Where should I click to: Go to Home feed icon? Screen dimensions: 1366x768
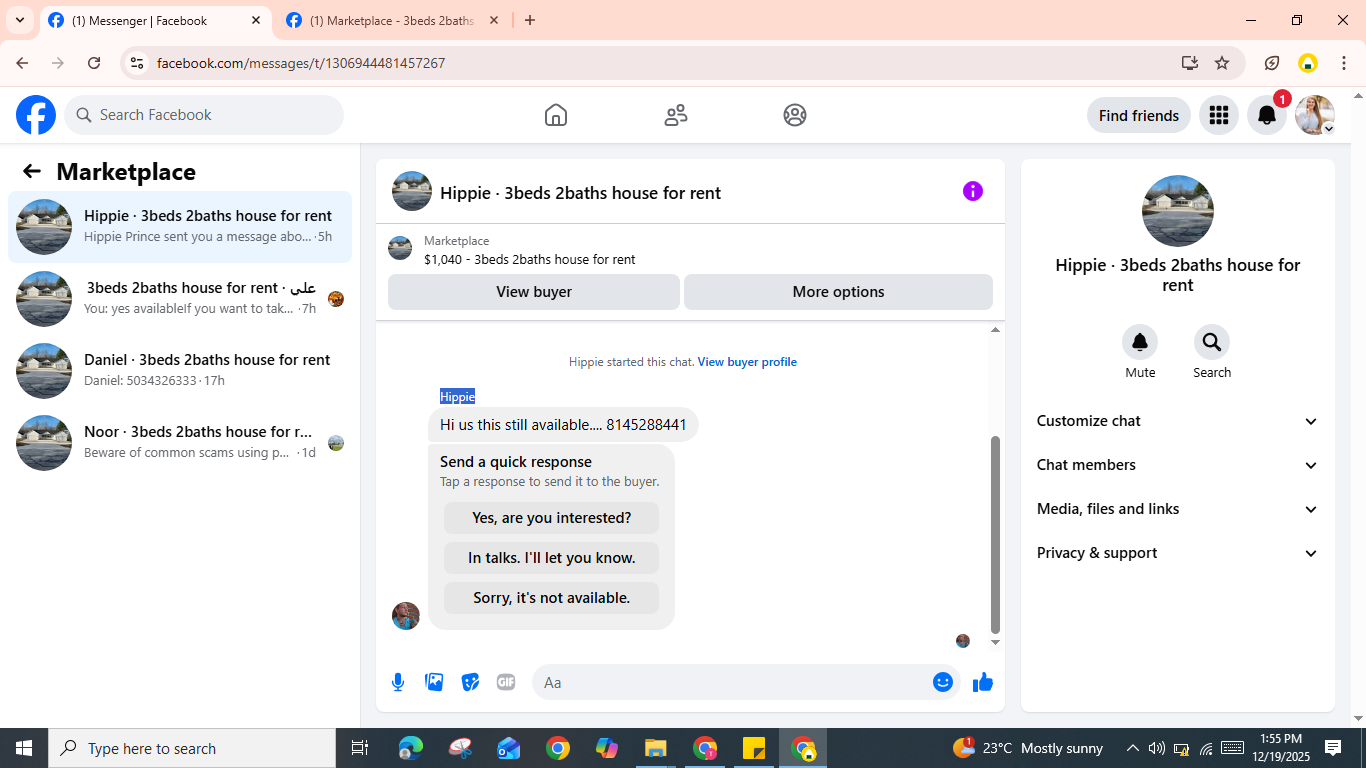pyautogui.click(x=556, y=115)
